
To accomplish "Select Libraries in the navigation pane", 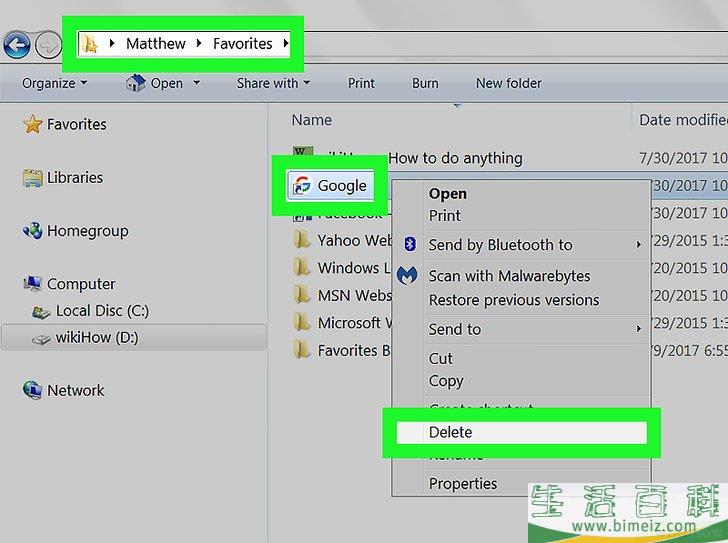I will click(75, 178).
